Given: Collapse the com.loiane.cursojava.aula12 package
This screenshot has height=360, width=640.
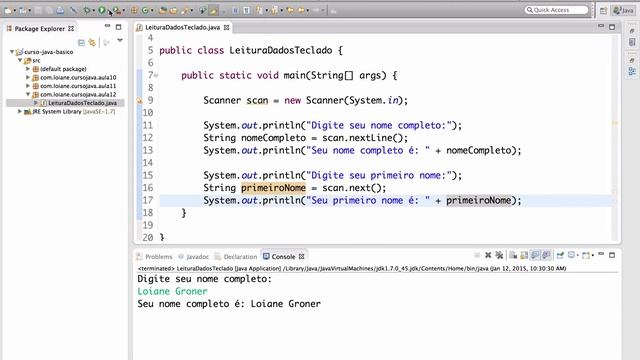Looking at the screenshot, I should point(28,94).
